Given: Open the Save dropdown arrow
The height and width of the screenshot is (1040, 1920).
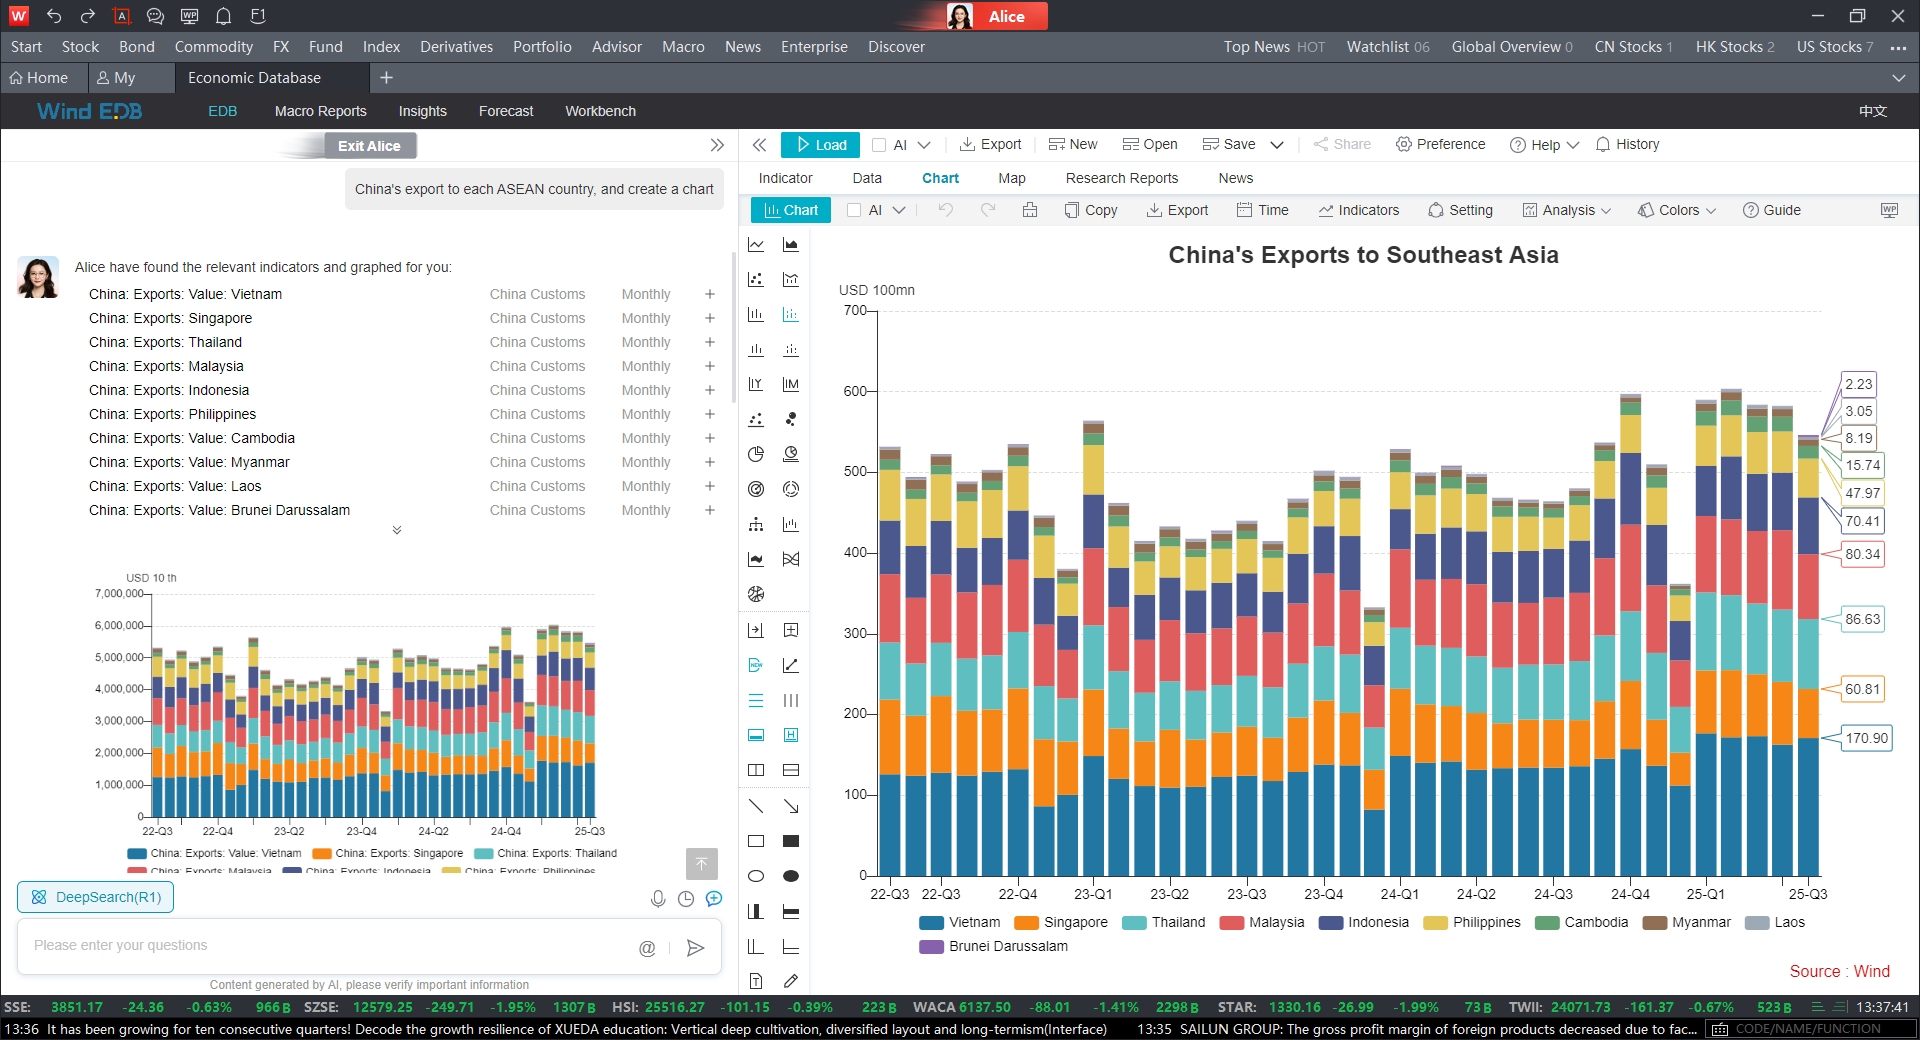Looking at the screenshot, I should coord(1277,145).
